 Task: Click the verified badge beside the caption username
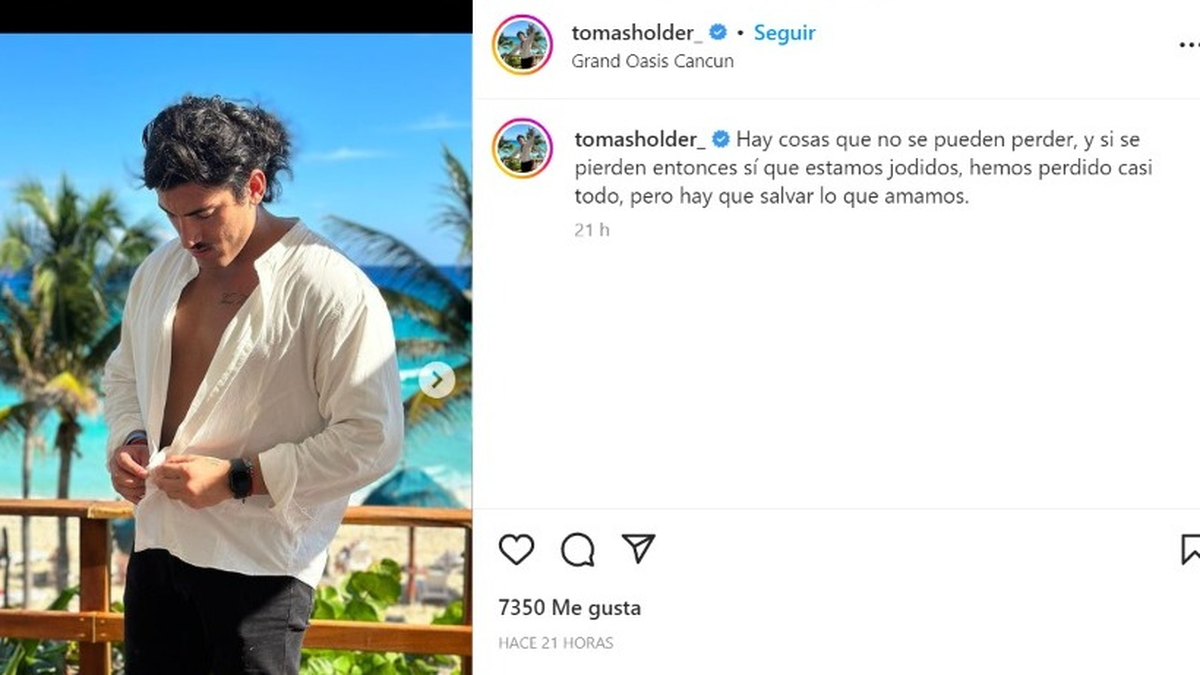click(721, 139)
